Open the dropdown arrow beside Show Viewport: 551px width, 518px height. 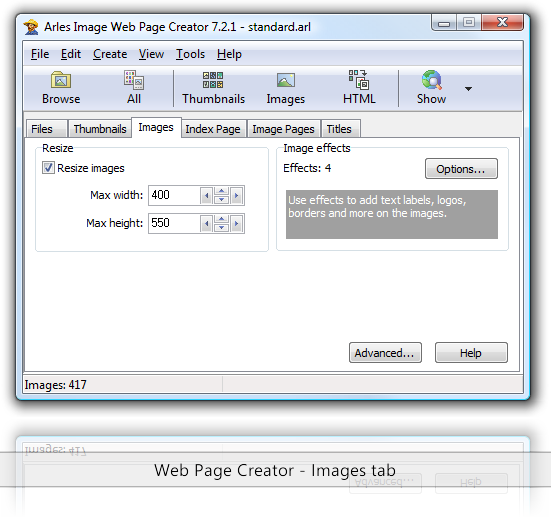point(468,89)
